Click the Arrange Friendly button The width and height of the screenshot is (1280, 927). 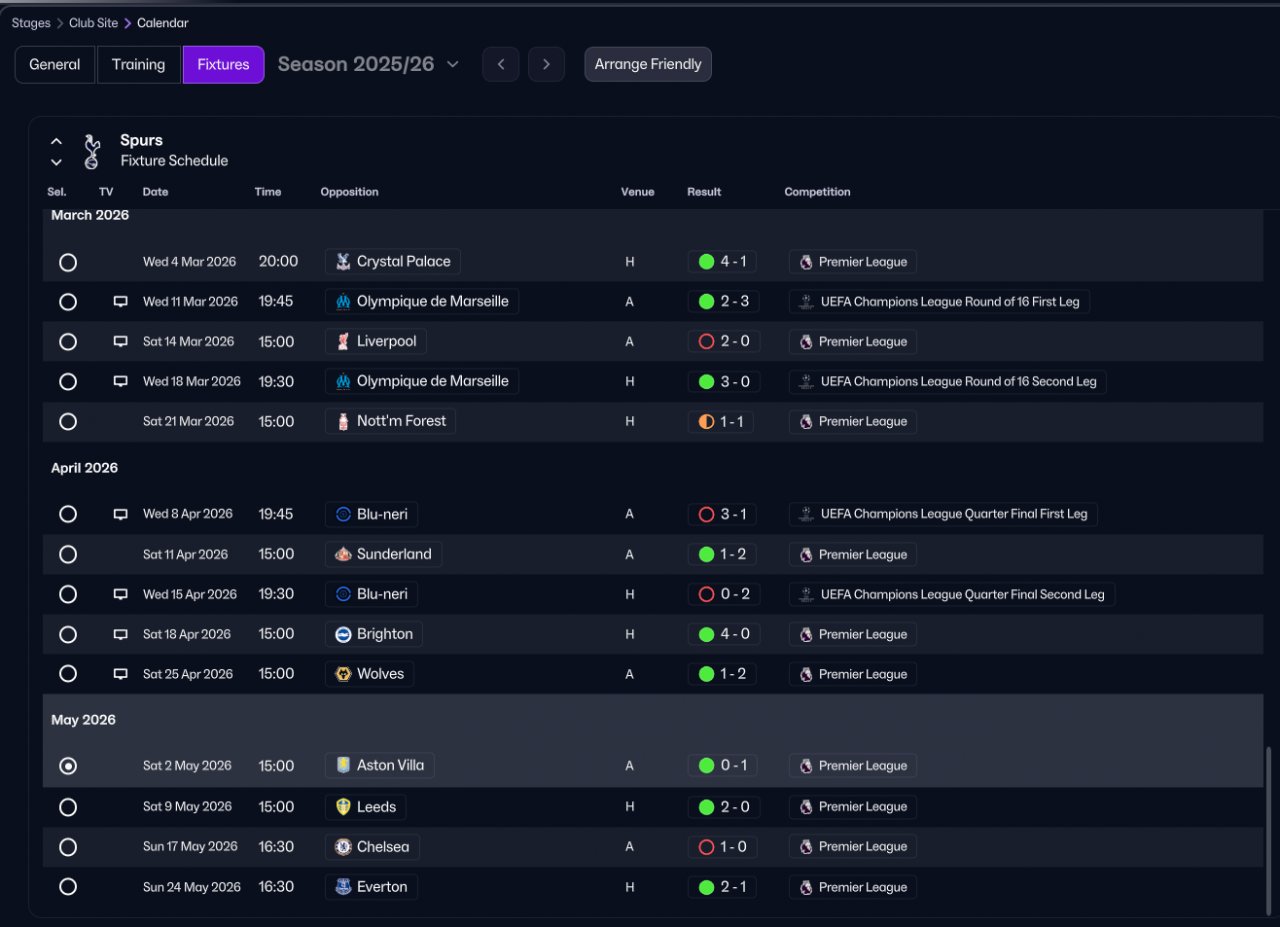[x=648, y=64]
